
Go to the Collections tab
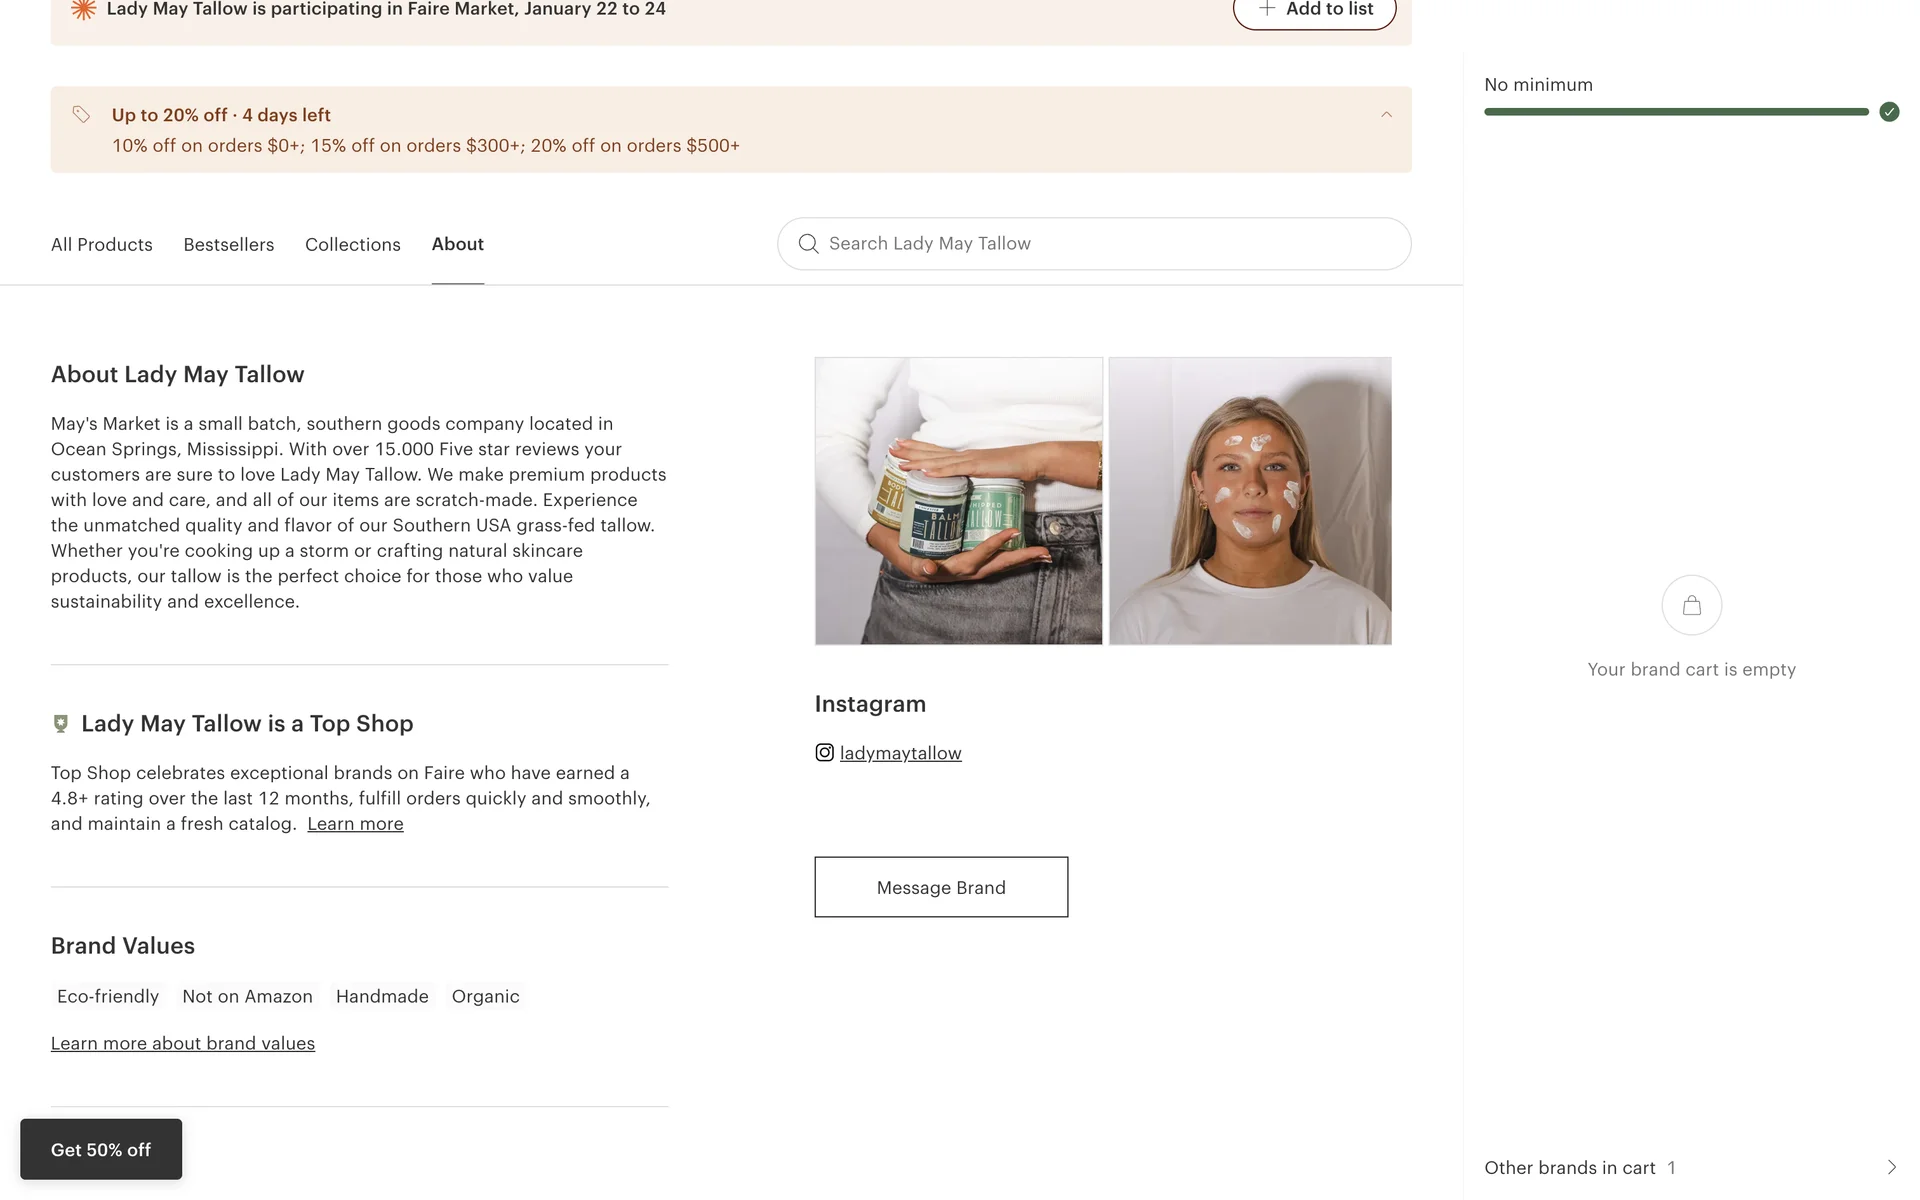coord(352,245)
